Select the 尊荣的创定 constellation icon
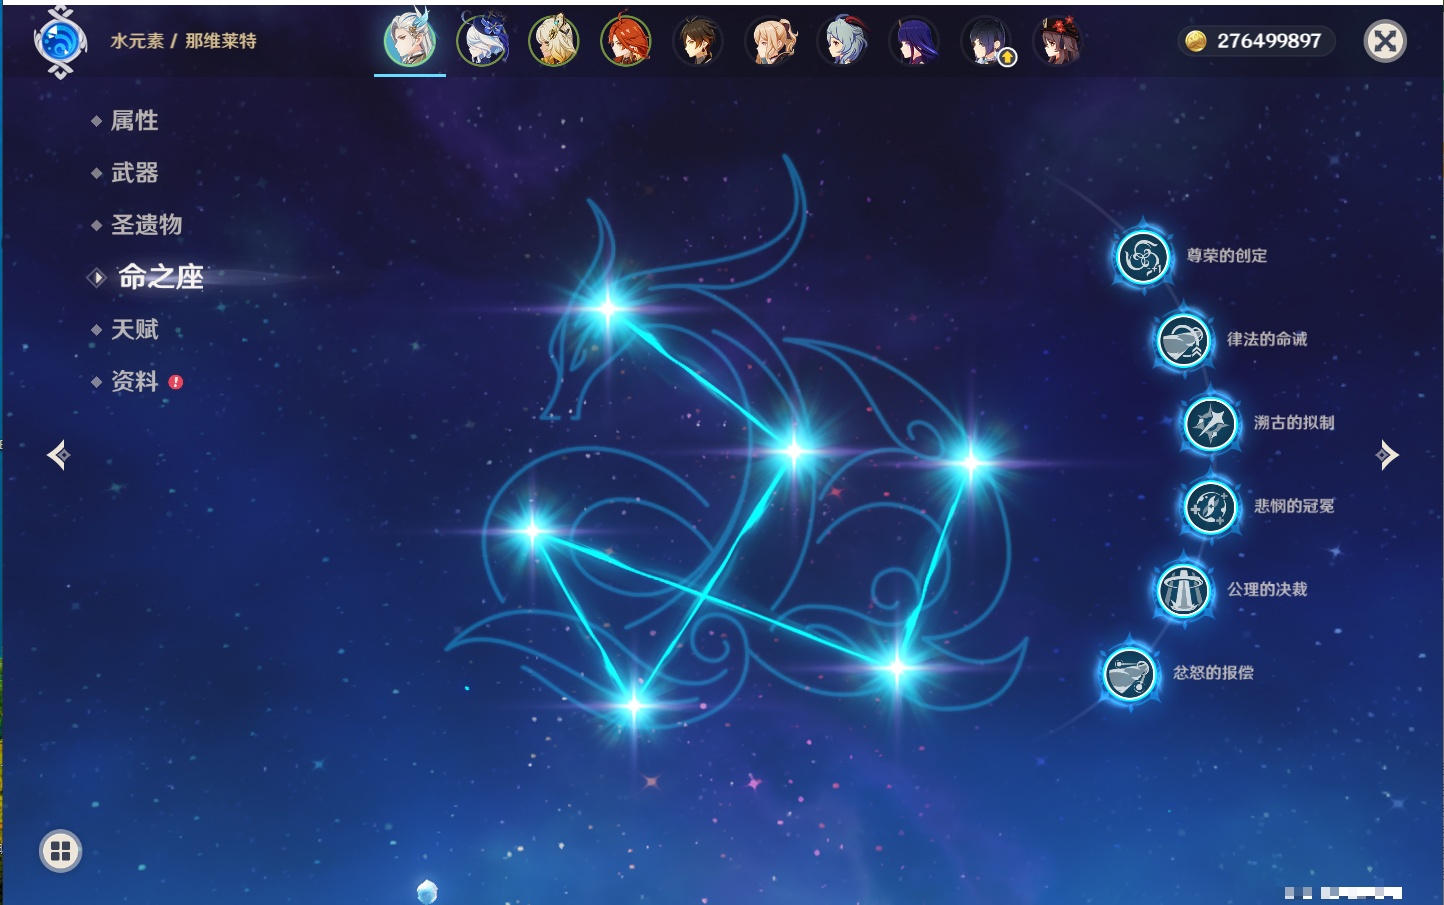 tap(1142, 257)
